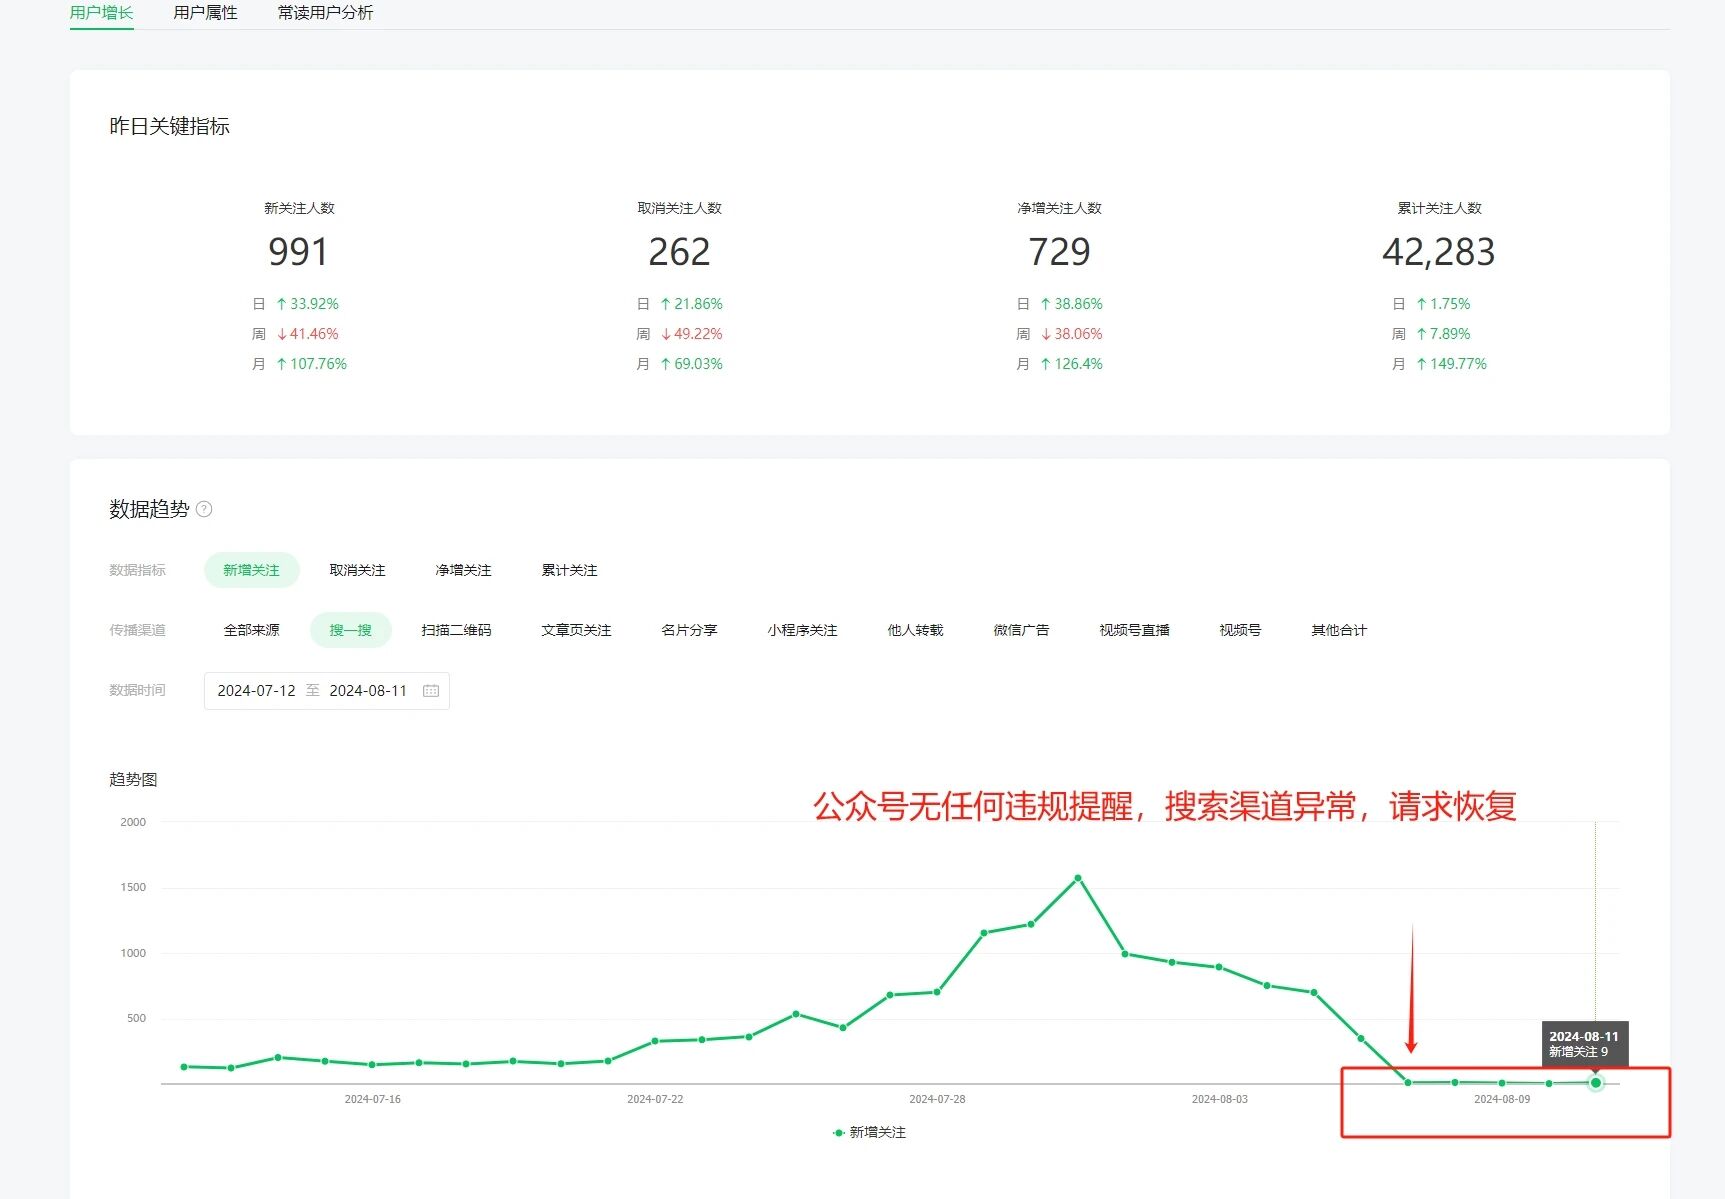Select the 净增关注 metric filter
This screenshot has width=1725, height=1199.
463,570
